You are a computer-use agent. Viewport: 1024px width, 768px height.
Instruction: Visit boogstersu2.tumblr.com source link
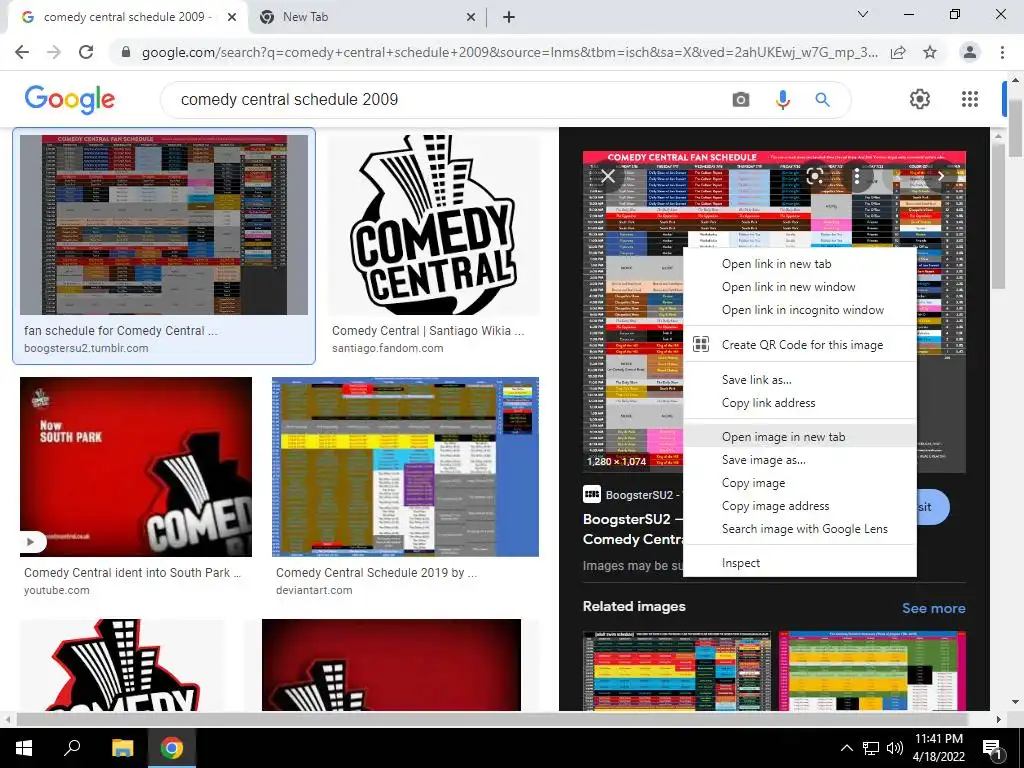click(86, 348)
